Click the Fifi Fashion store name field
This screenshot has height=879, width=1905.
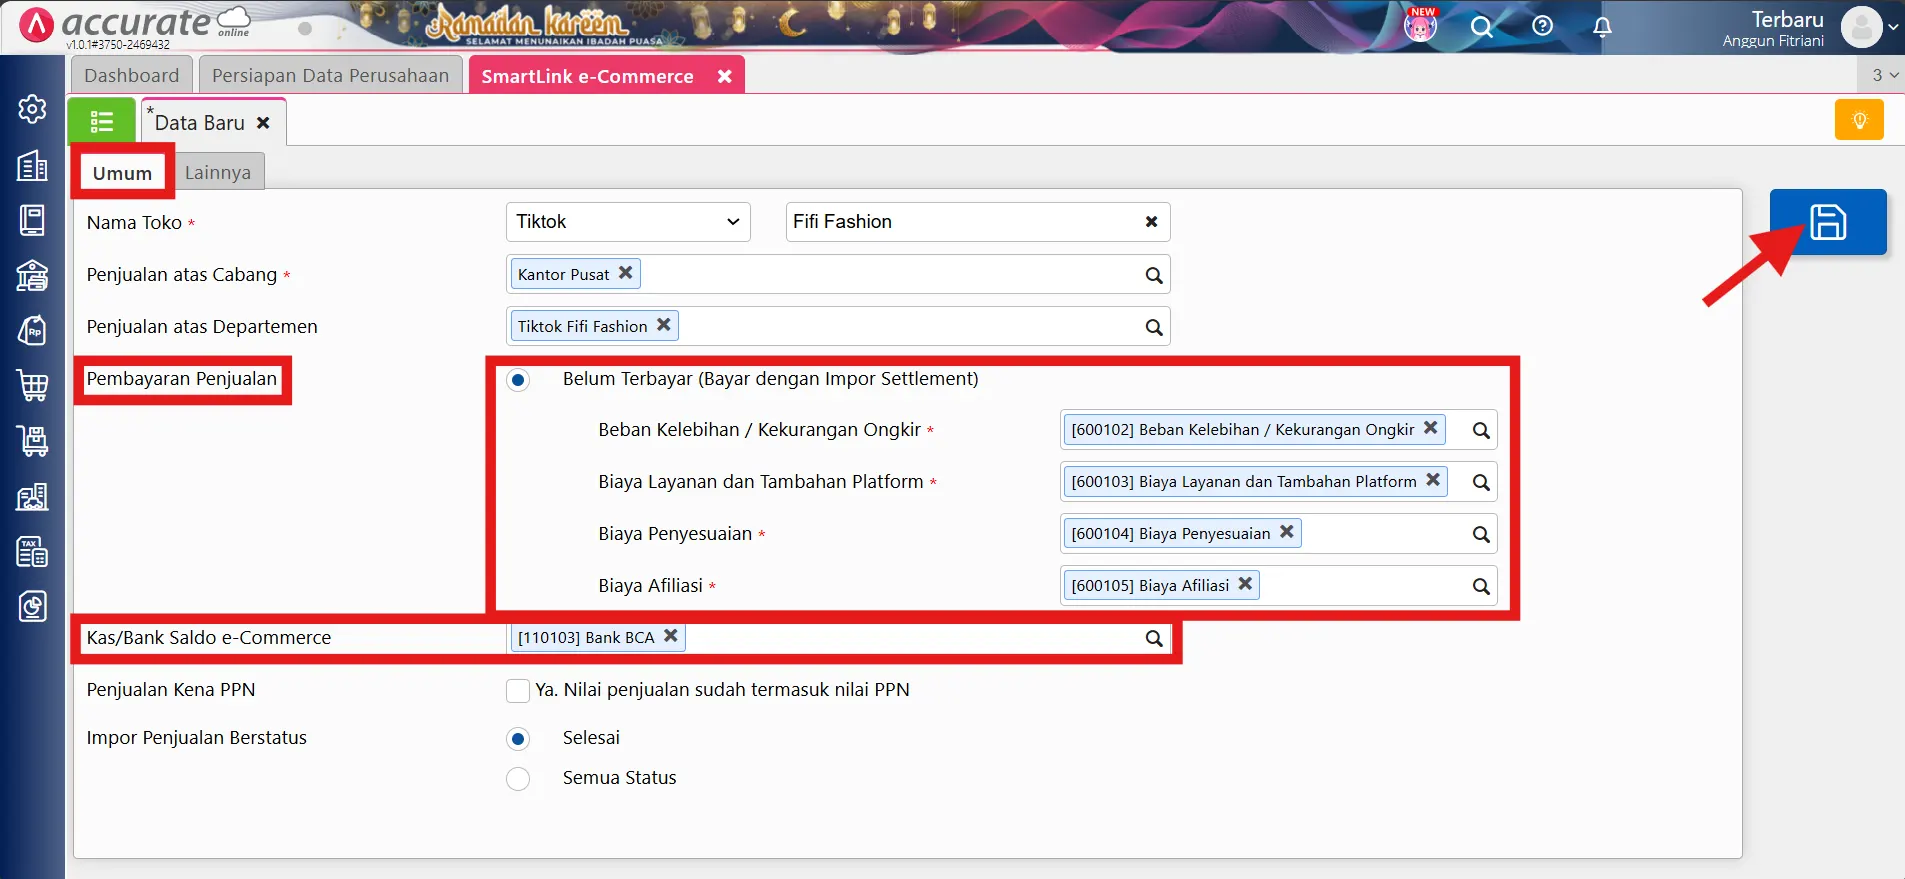coord(960,222)
